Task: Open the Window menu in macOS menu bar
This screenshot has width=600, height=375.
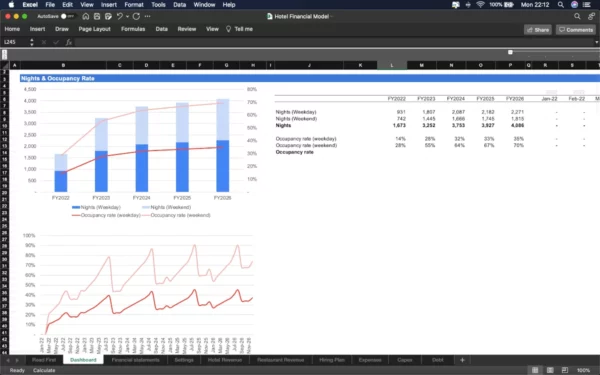Action: pyautogui.click(x=204, y=5)
